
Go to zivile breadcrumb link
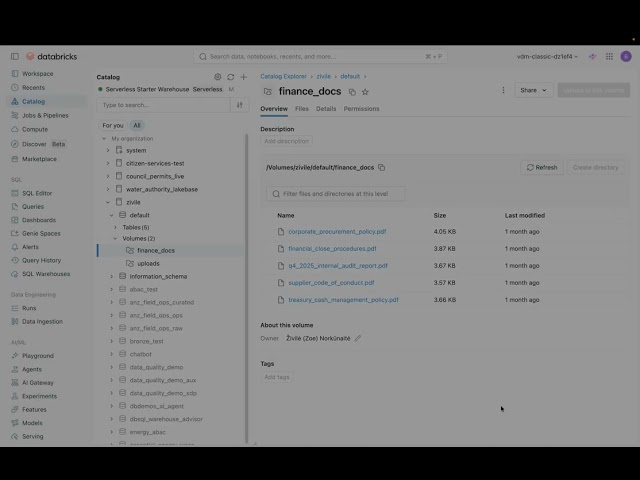324,76
